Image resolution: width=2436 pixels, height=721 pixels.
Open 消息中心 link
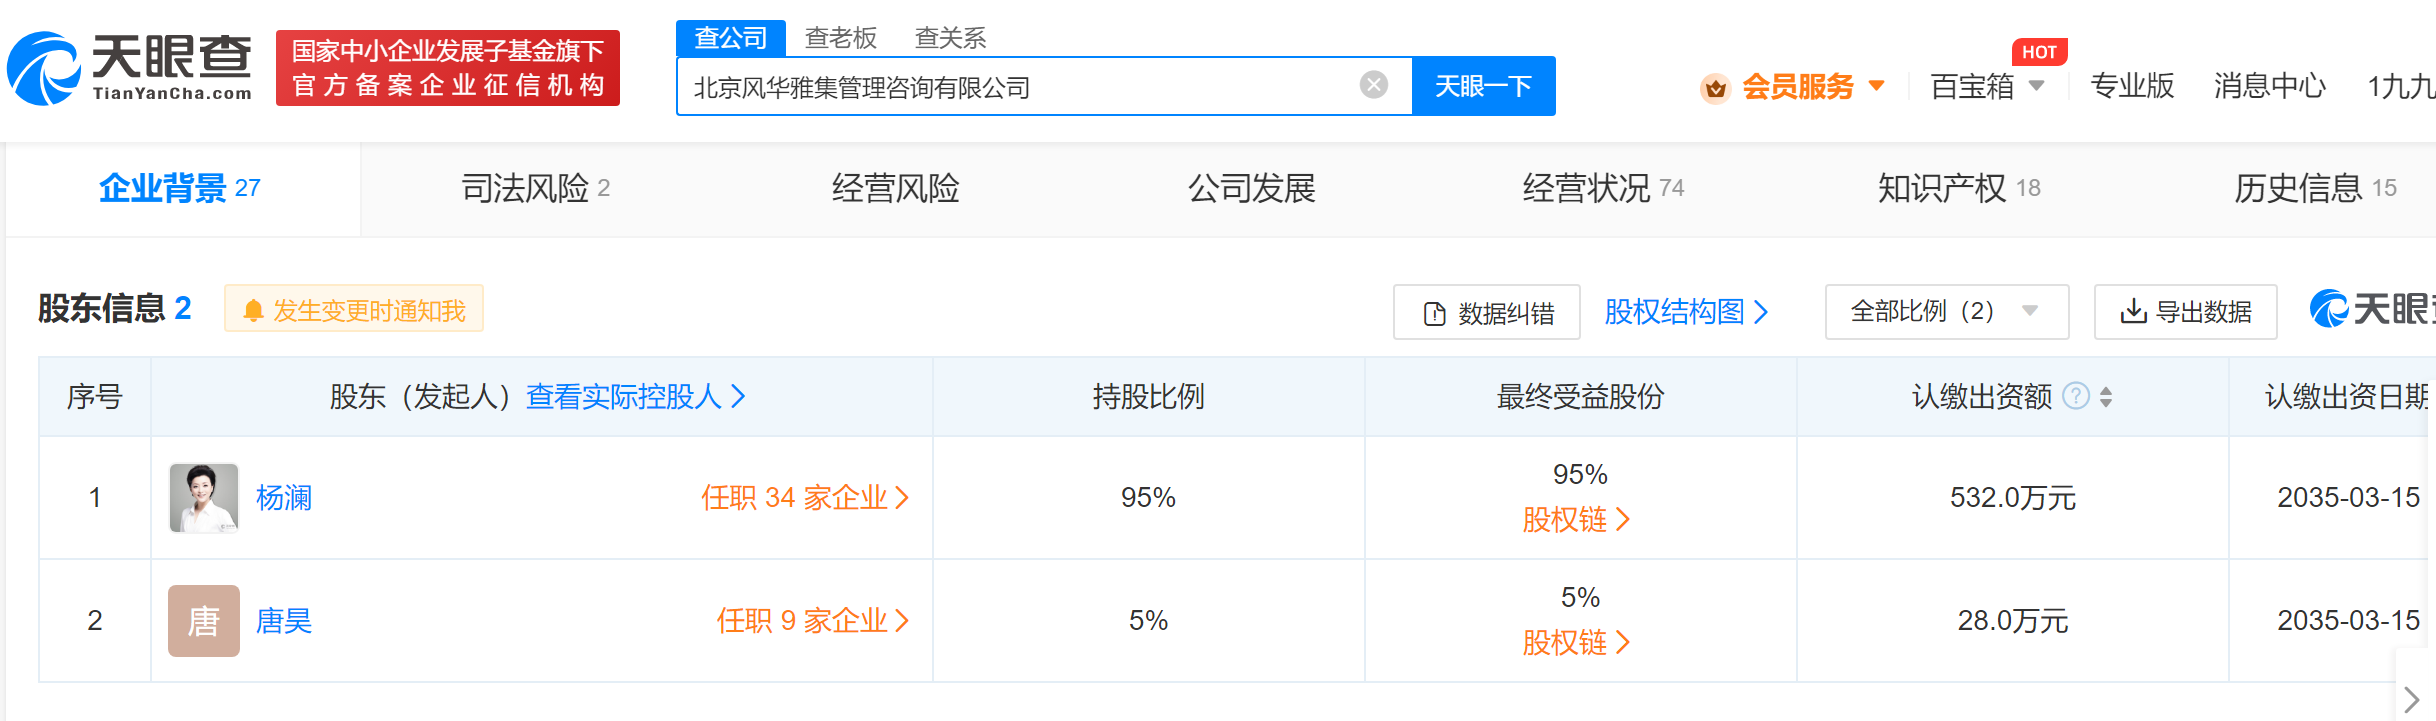(x=2270, y=86)
